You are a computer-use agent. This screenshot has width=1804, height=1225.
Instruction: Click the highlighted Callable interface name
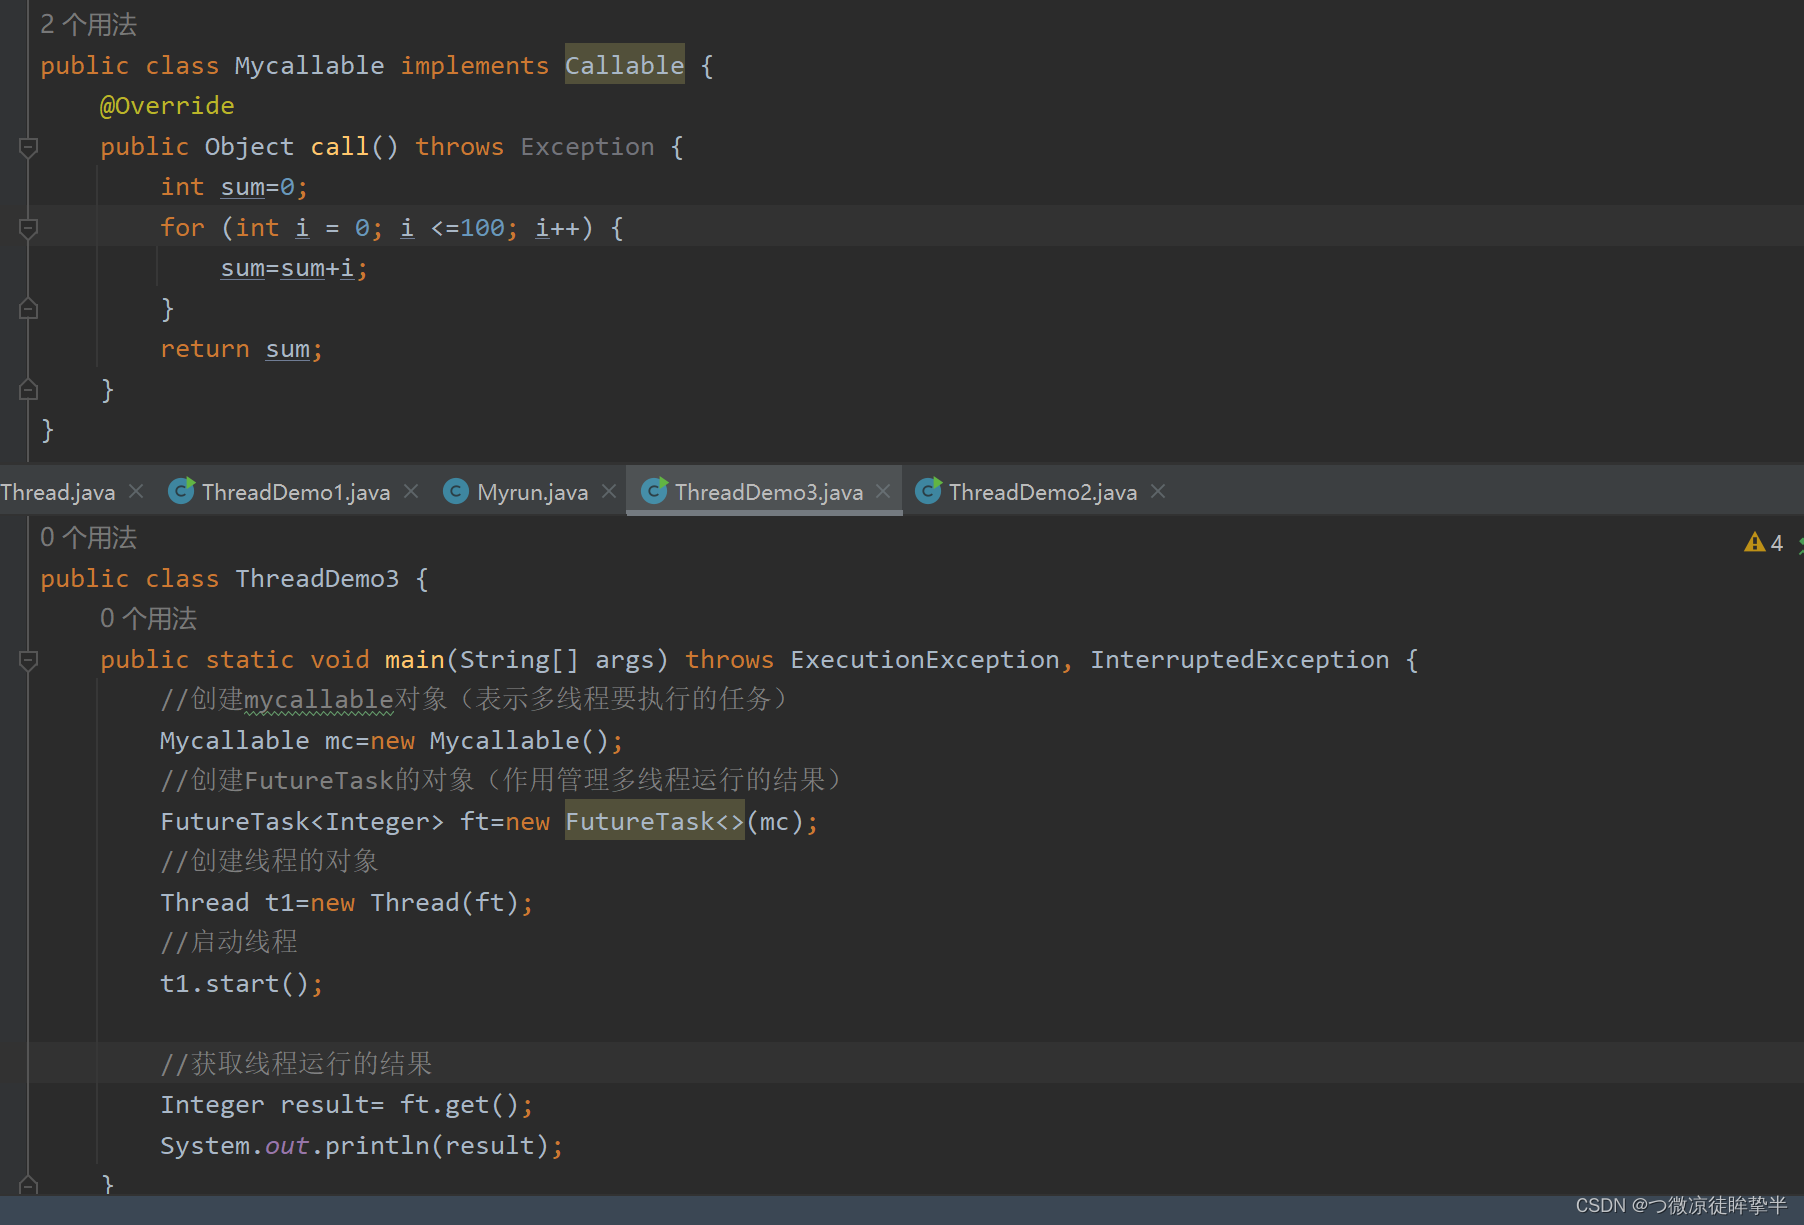point(625,65)
